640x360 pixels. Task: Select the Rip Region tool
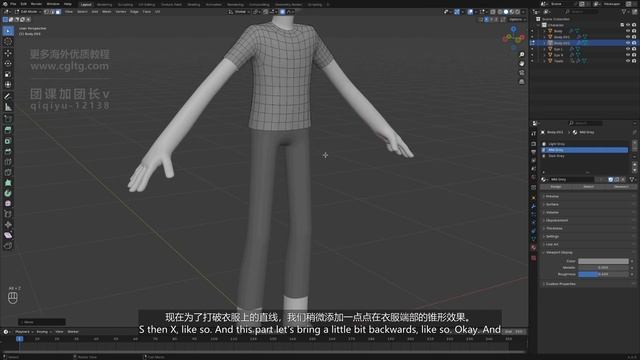(8, 246)
